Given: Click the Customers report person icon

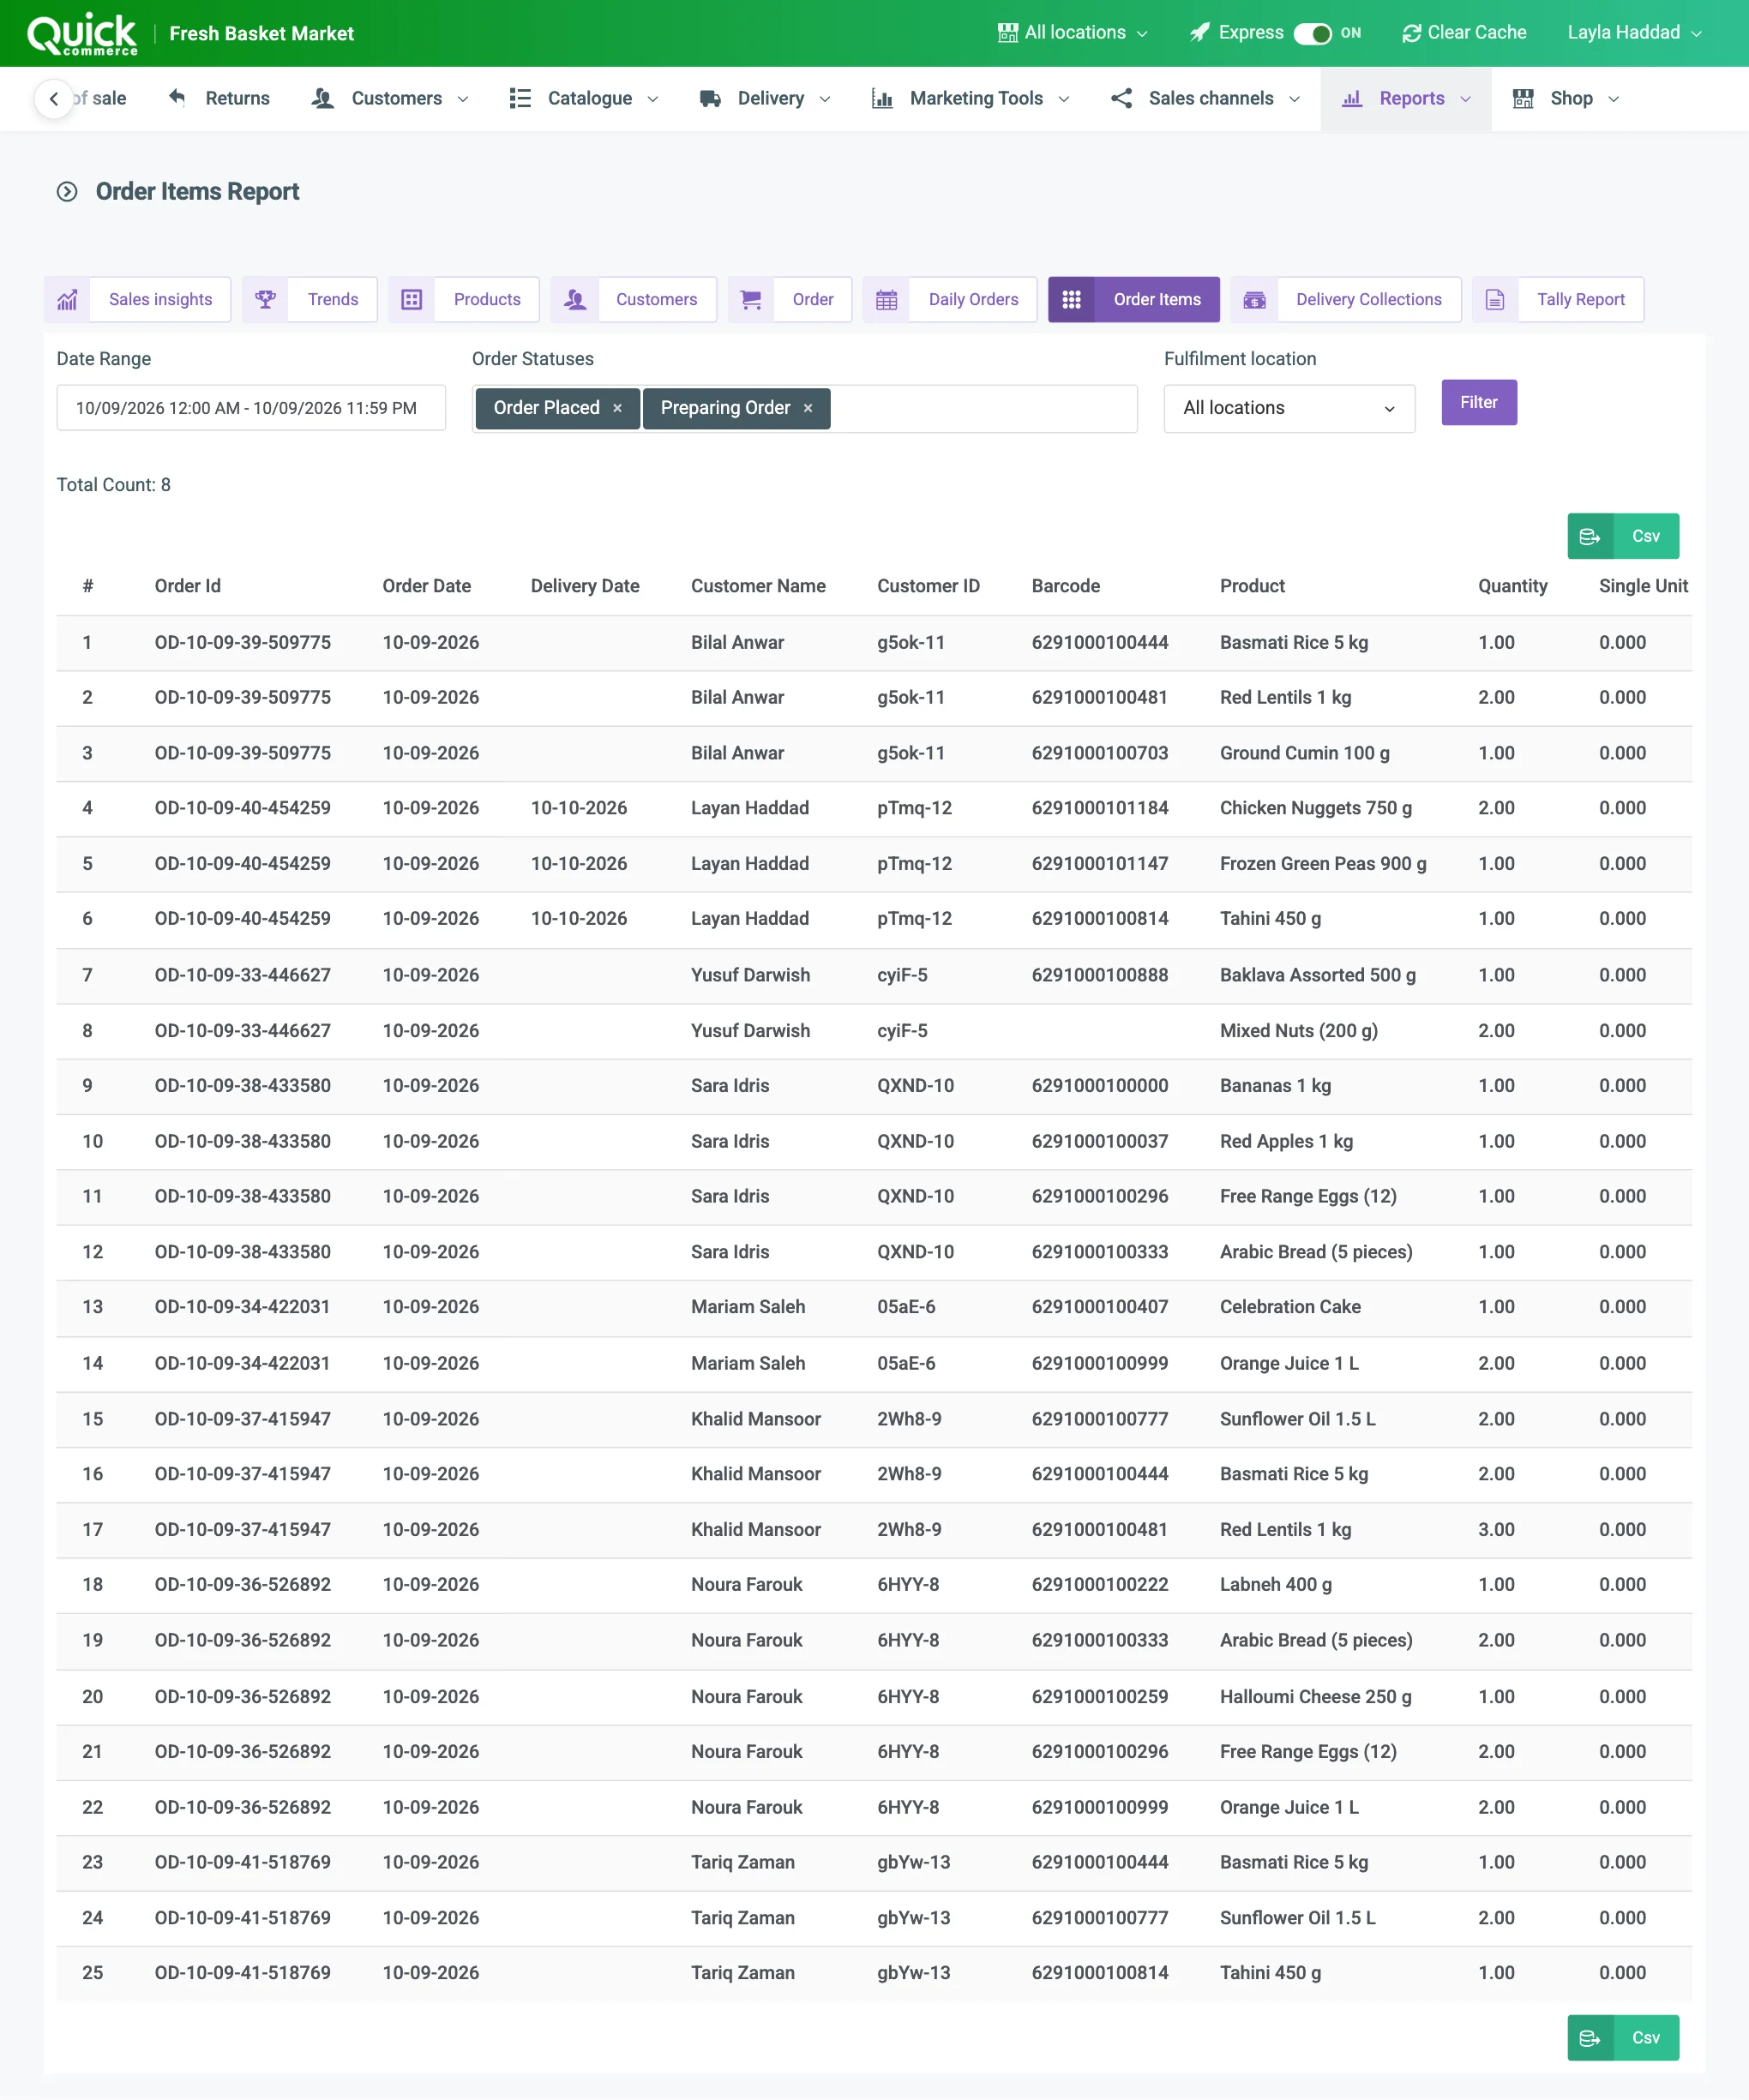Looking at the screenshot, I should [x=575, y=299].
